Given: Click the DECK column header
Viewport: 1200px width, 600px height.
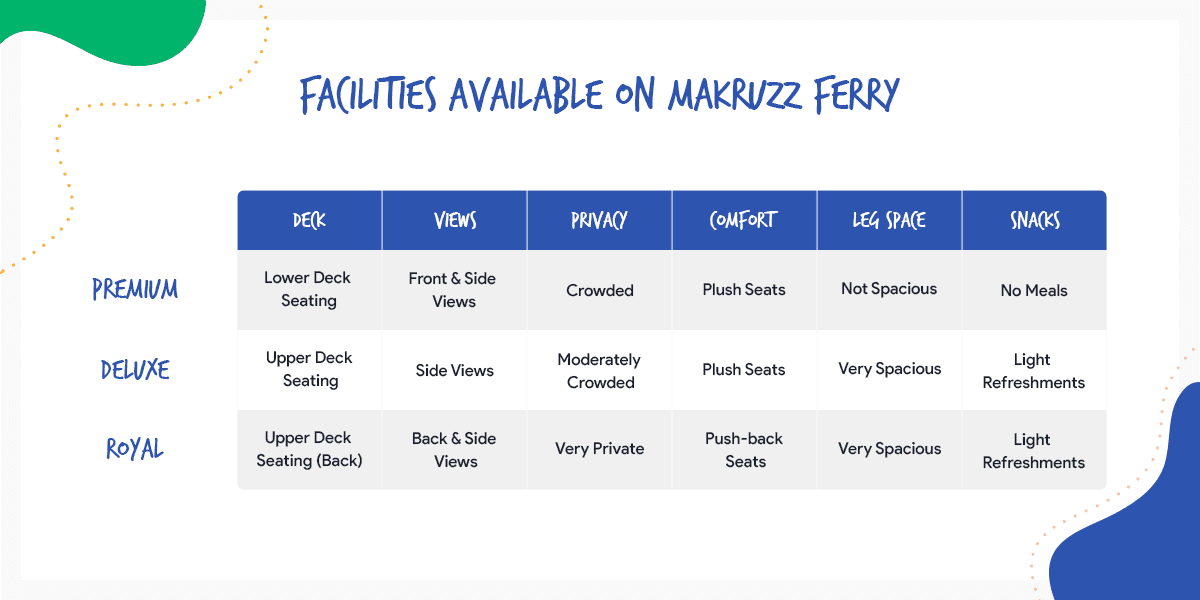Looking at the screenshot, I should 309,220.
